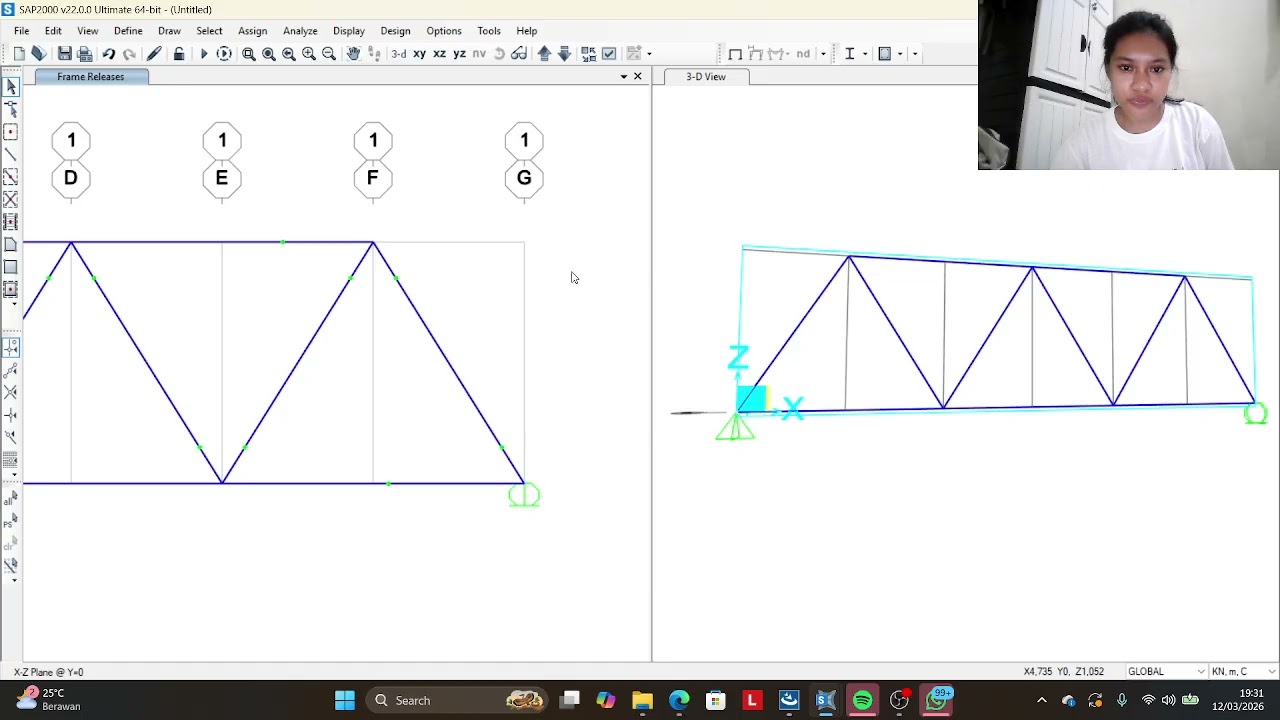This screenshot has height=720, width=1280.
Task: Switch to the 3-d default view
Action: pos(399,54)
